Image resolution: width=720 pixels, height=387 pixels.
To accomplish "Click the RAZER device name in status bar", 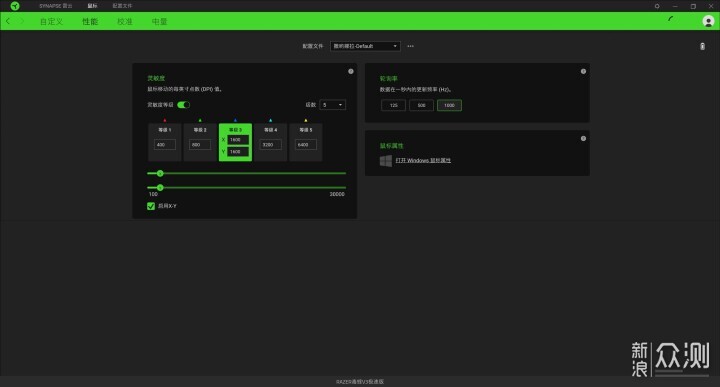I will [x=360, y=381].
